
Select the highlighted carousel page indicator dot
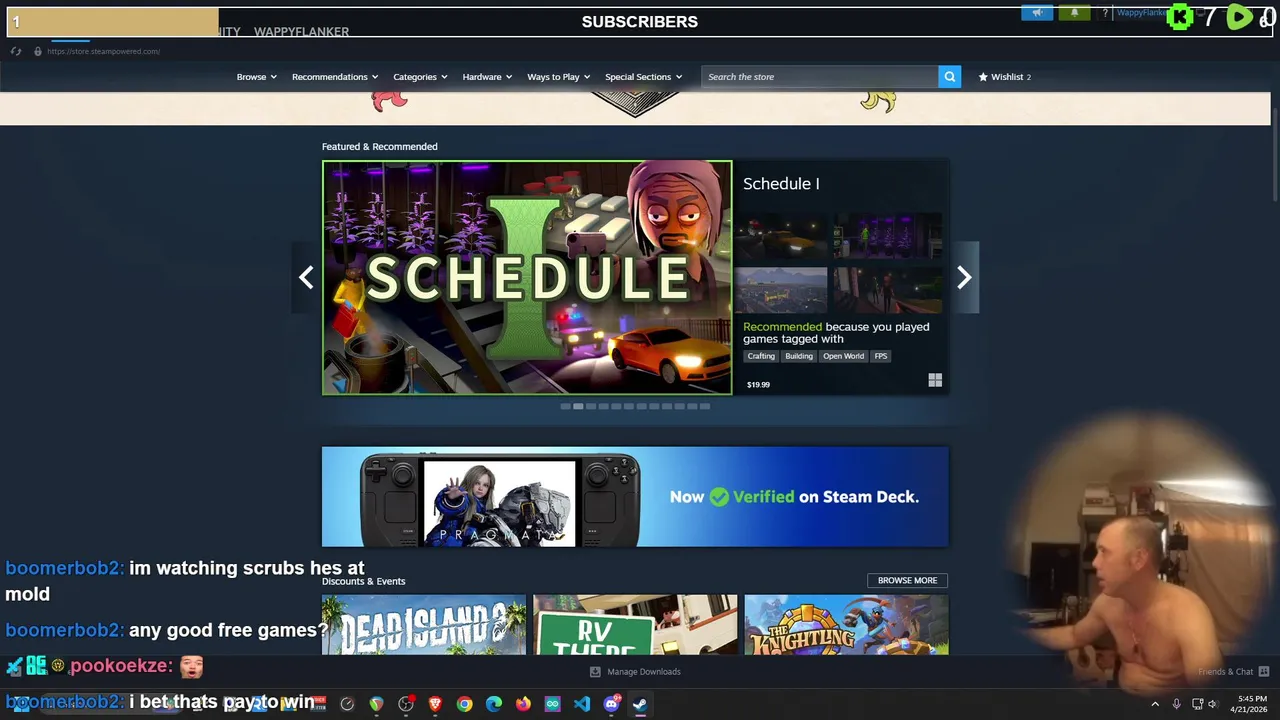point(578,406)
